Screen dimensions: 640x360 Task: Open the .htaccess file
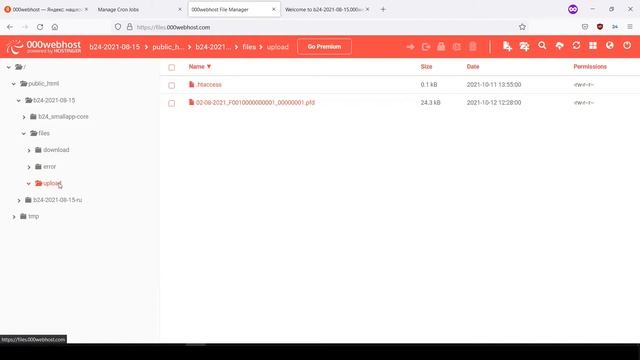coord(209,84)
